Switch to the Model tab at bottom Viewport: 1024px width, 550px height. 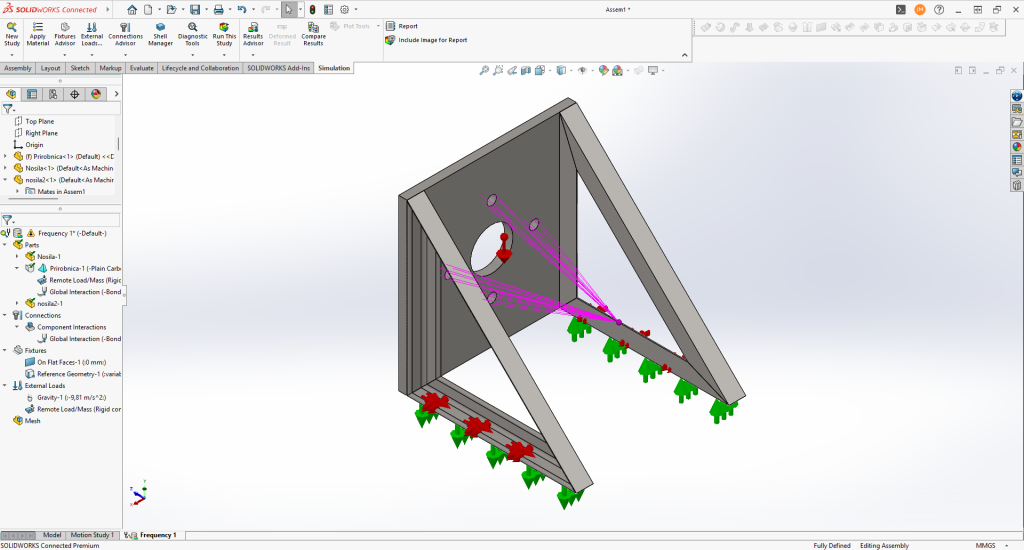click(52, 535)
